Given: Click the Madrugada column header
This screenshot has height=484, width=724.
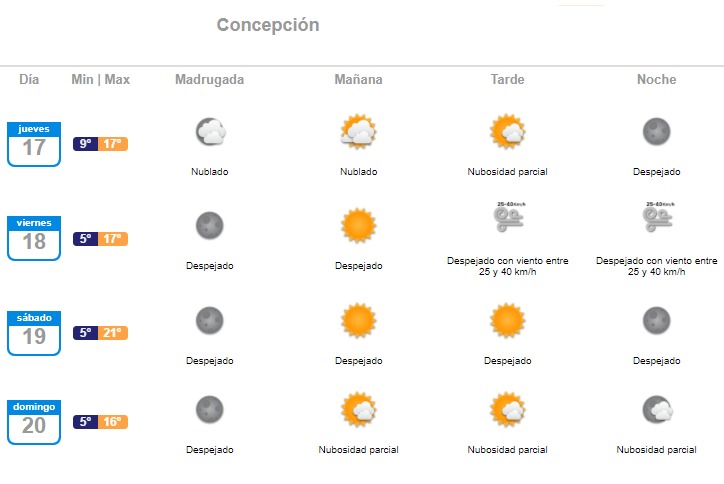Looking at the screenshot, I should tap(209, 80).
